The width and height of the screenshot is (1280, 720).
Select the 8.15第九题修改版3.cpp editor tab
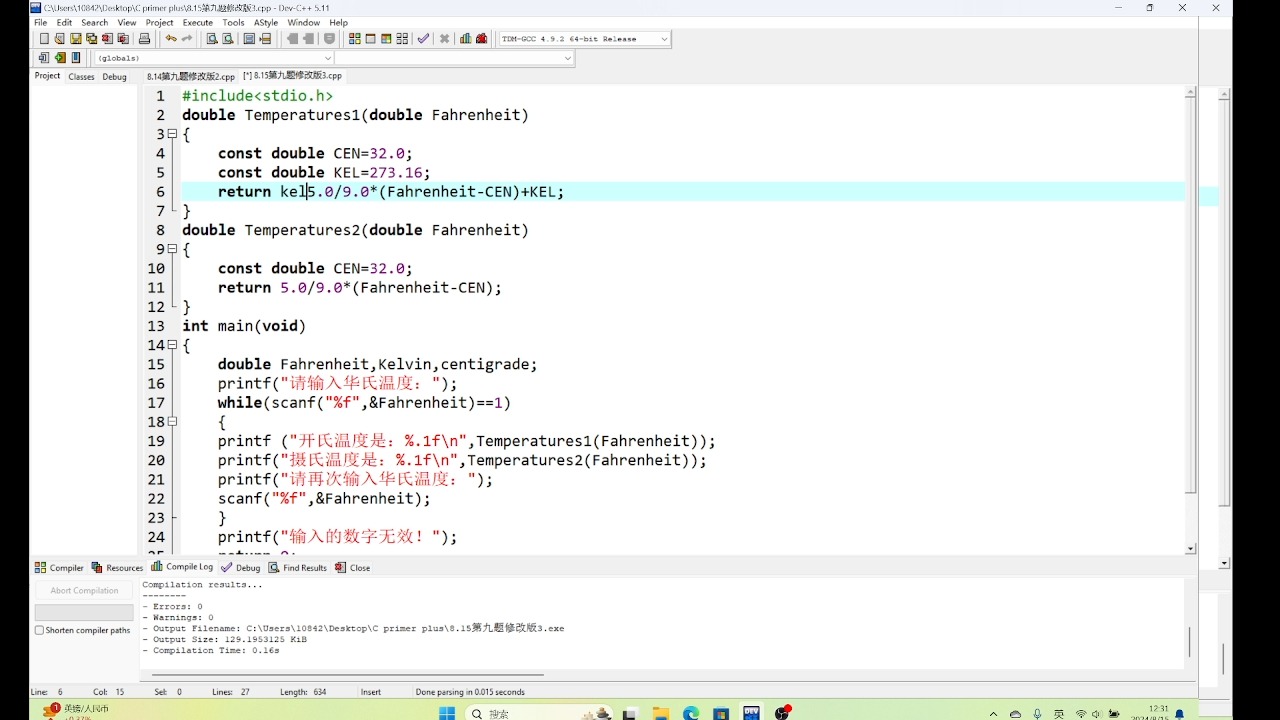[x=292, y=76]
